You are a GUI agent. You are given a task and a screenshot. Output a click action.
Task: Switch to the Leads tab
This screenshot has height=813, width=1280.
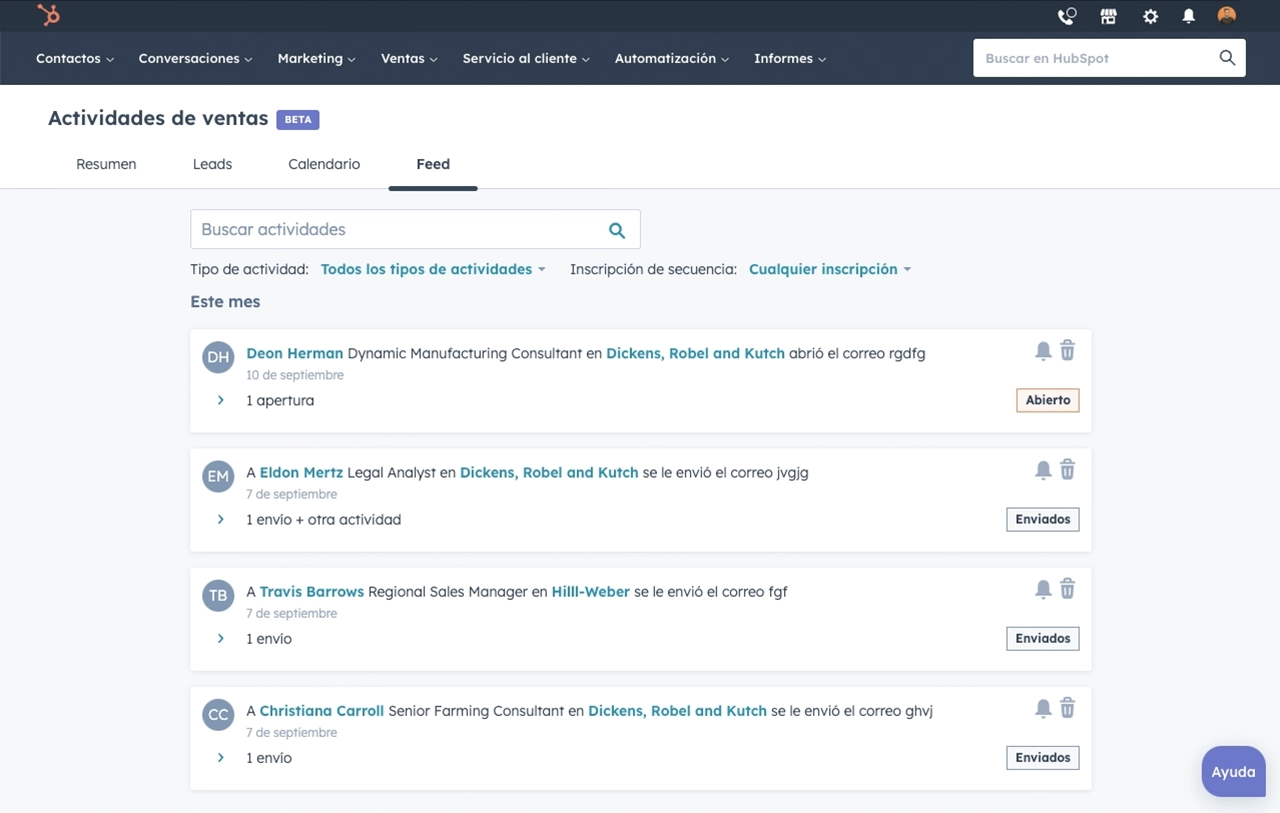(x=212, y=164)
